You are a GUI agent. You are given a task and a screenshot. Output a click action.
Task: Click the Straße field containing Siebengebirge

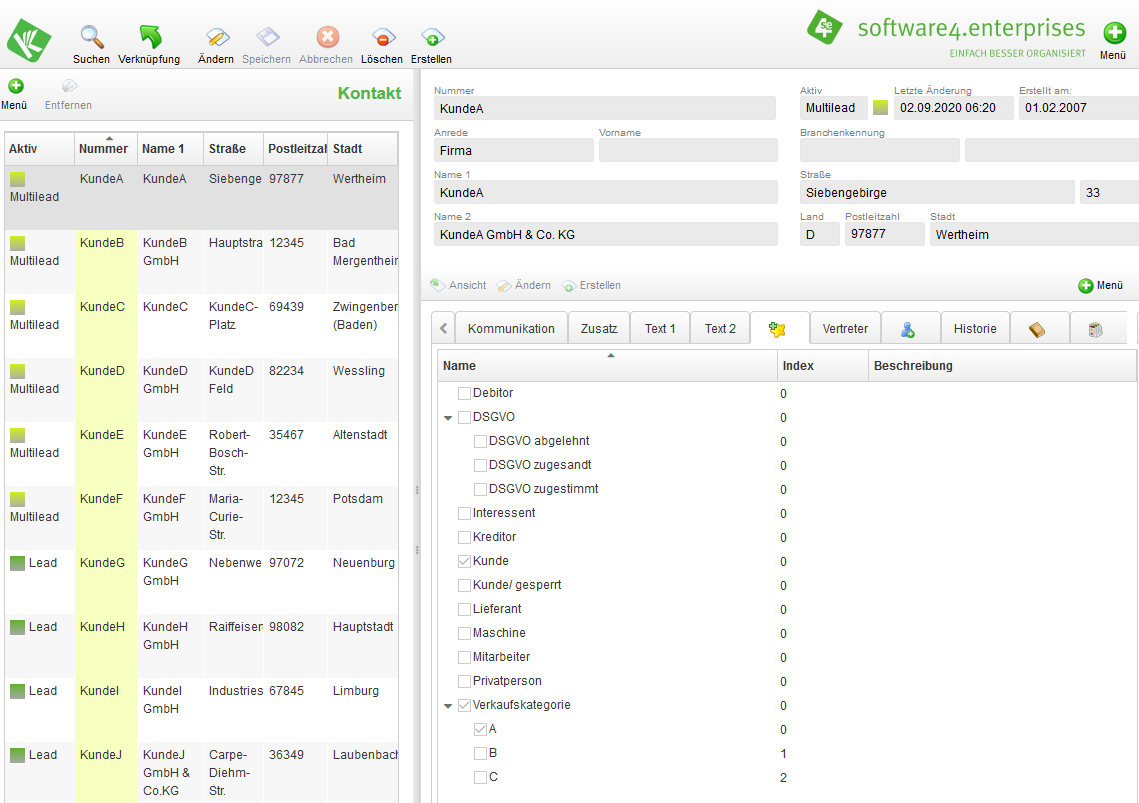tap(937, 193)
